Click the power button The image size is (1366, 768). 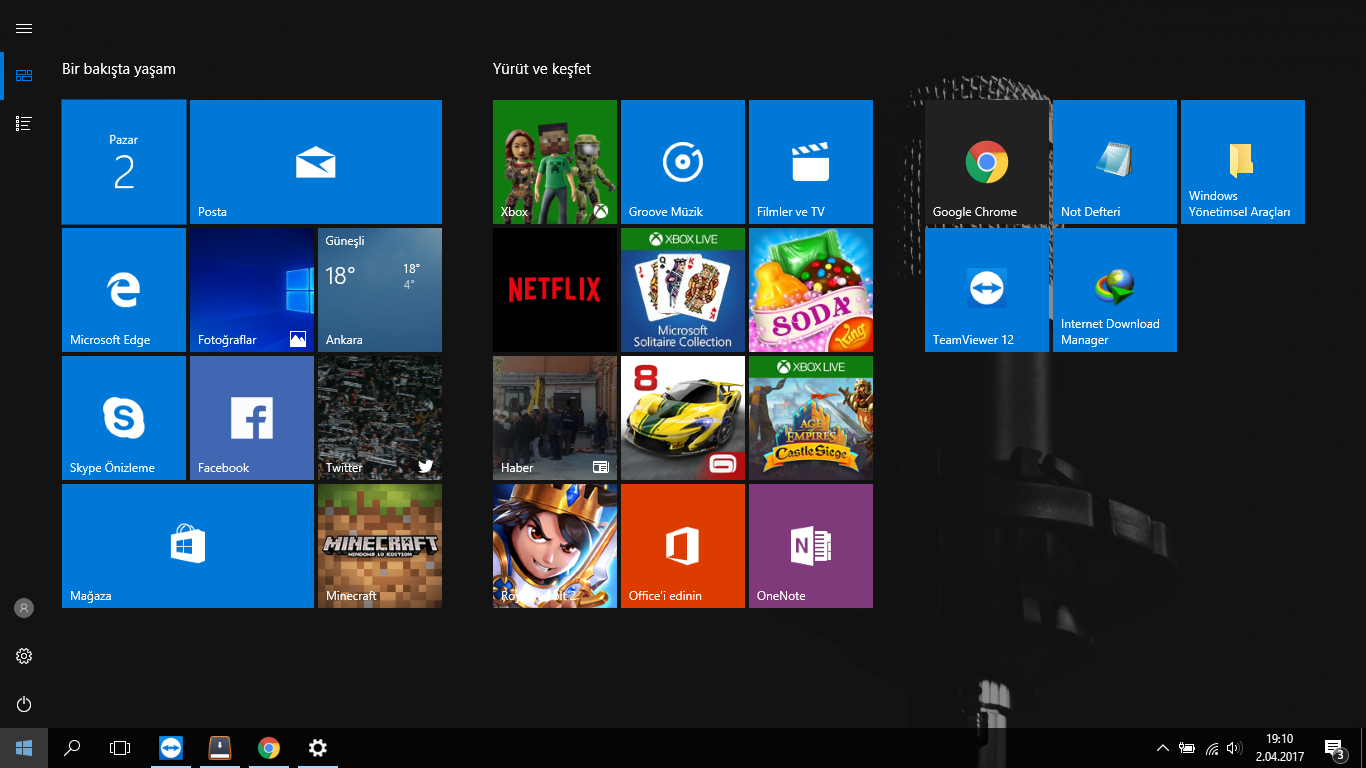point(24,704)
